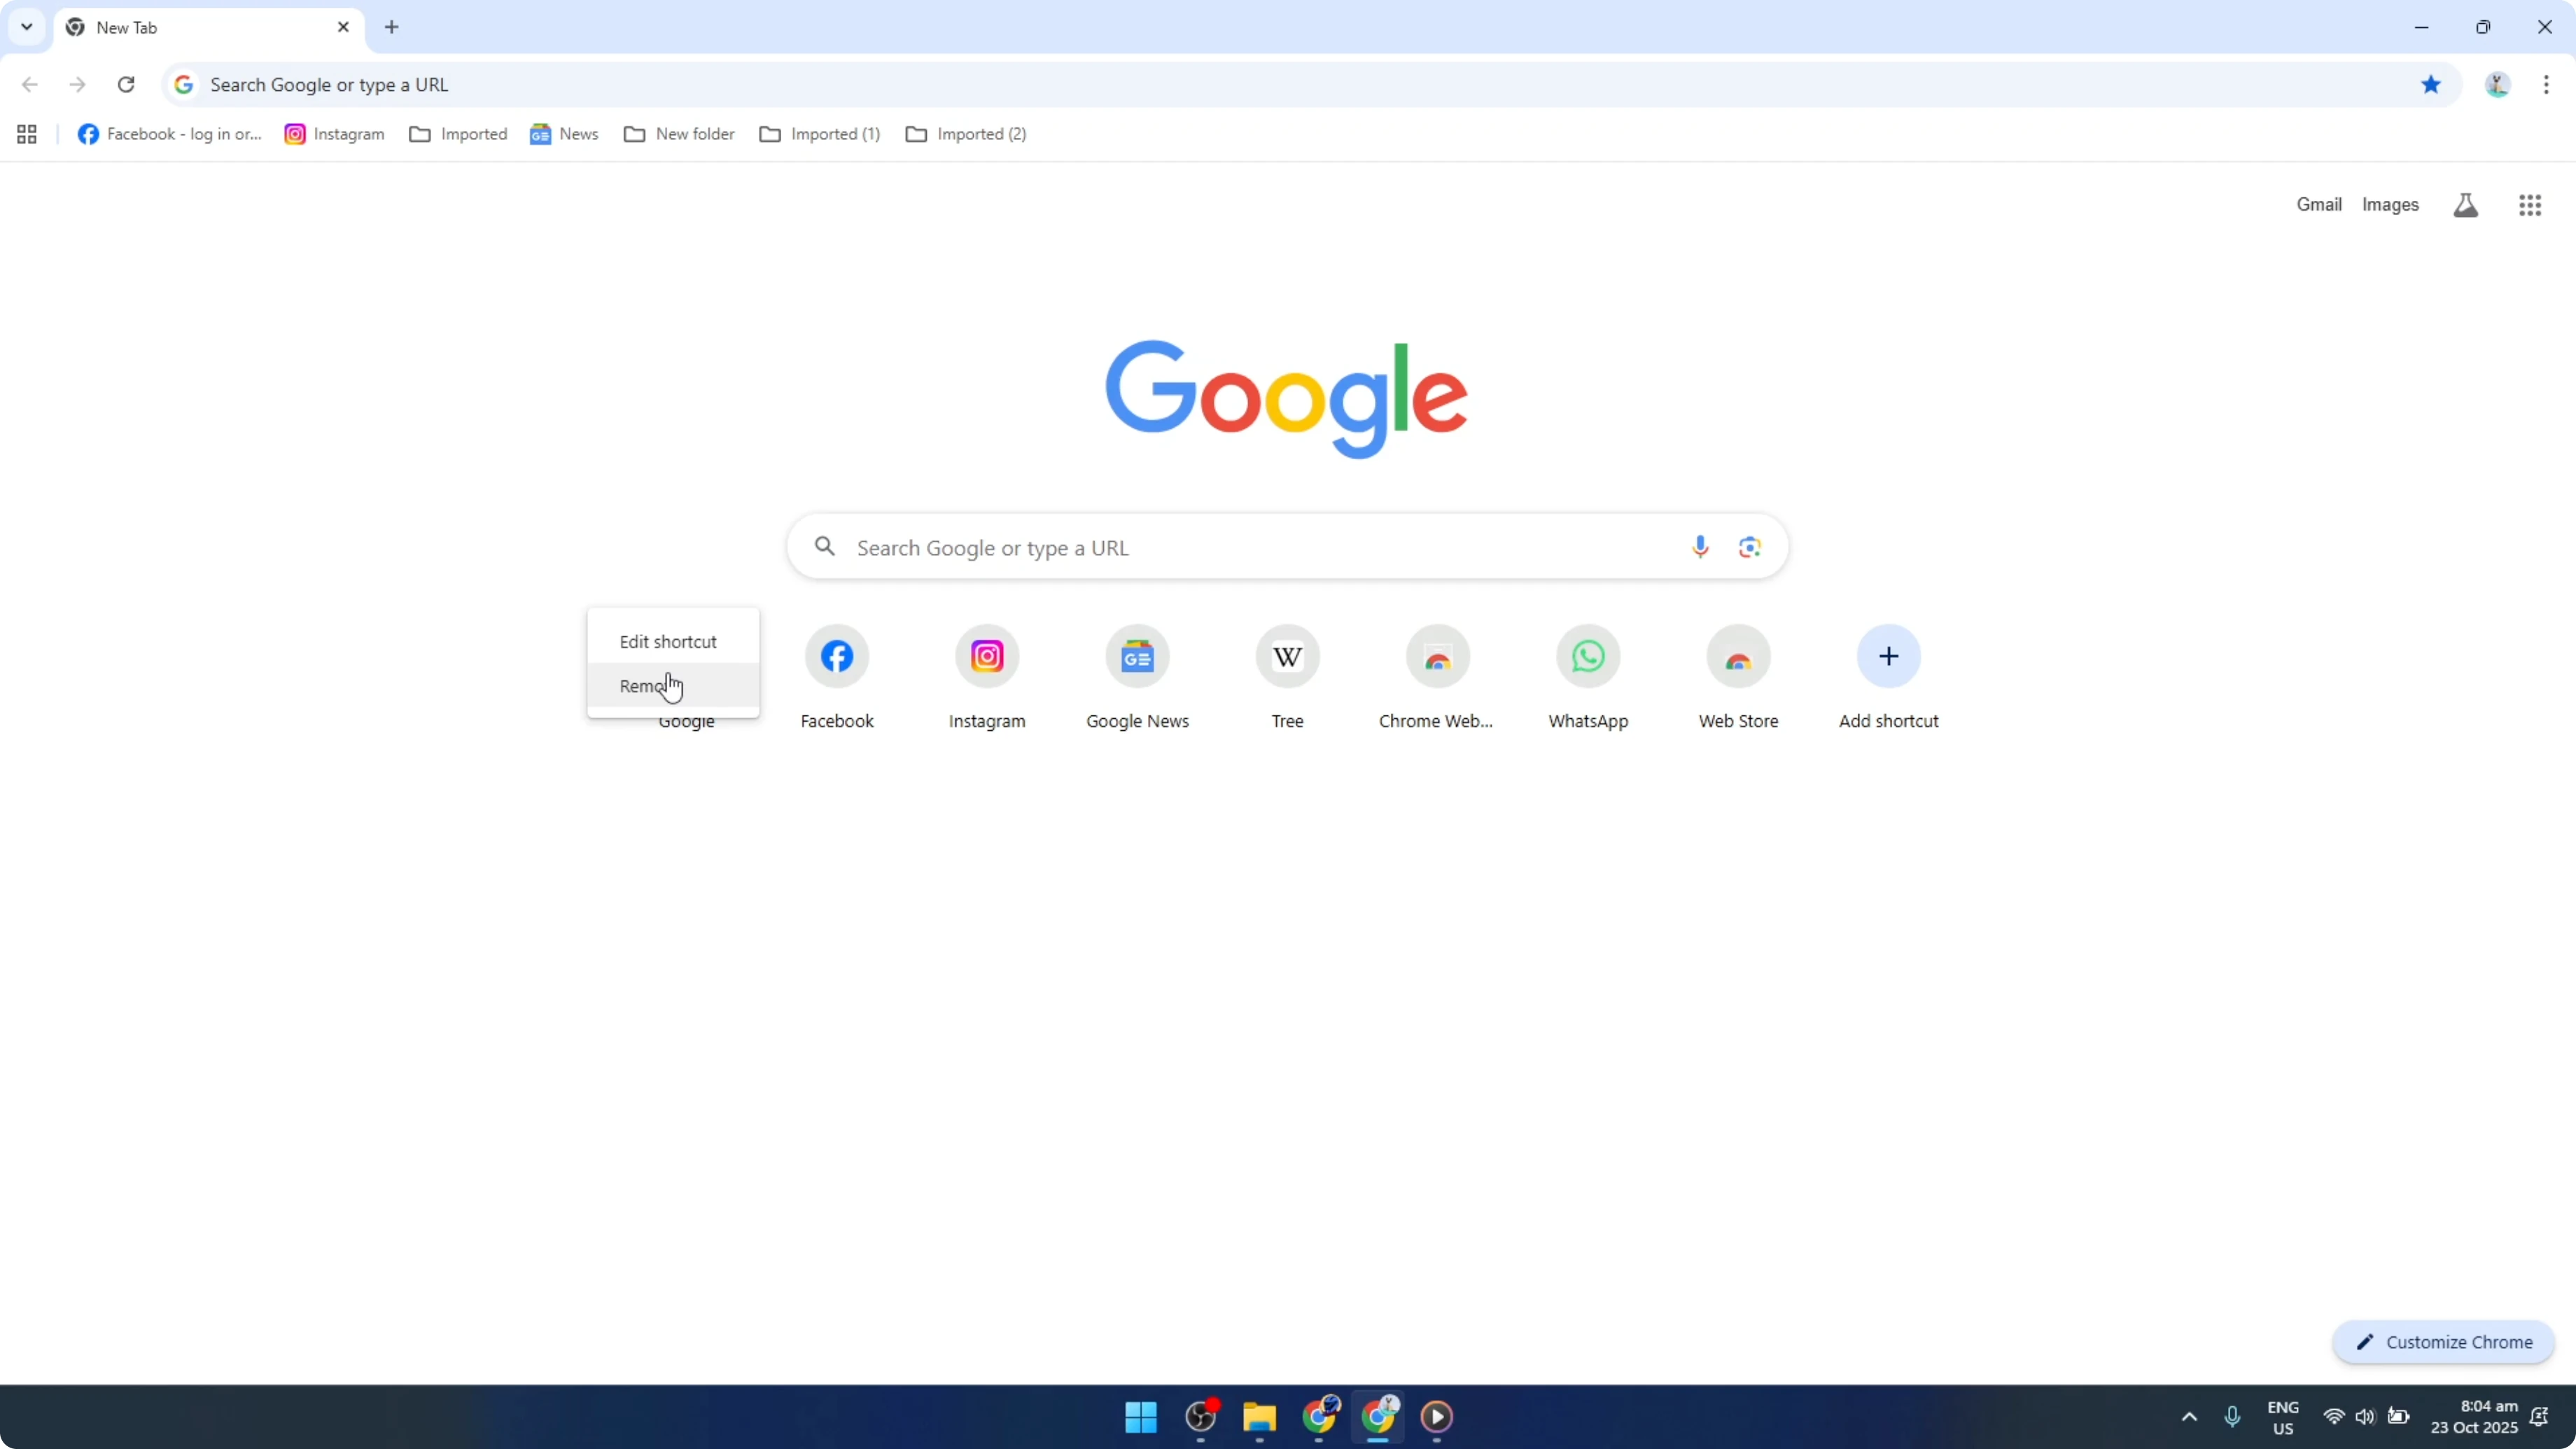Expand the Imported (1) bookmarks folder
Image resolution: width=2576 pixels, height=1449 pixels.
tap(820, 134)
